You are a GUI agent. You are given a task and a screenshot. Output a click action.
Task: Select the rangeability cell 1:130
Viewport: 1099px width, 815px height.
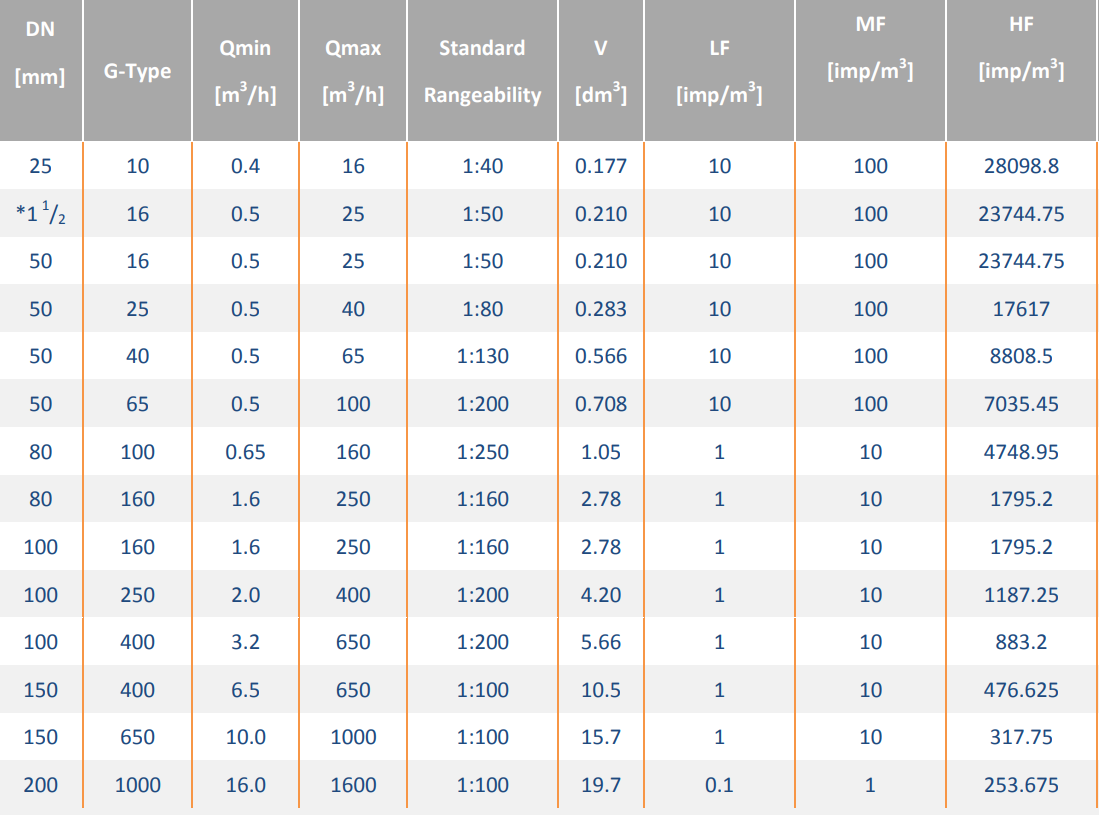click(482, 357)
